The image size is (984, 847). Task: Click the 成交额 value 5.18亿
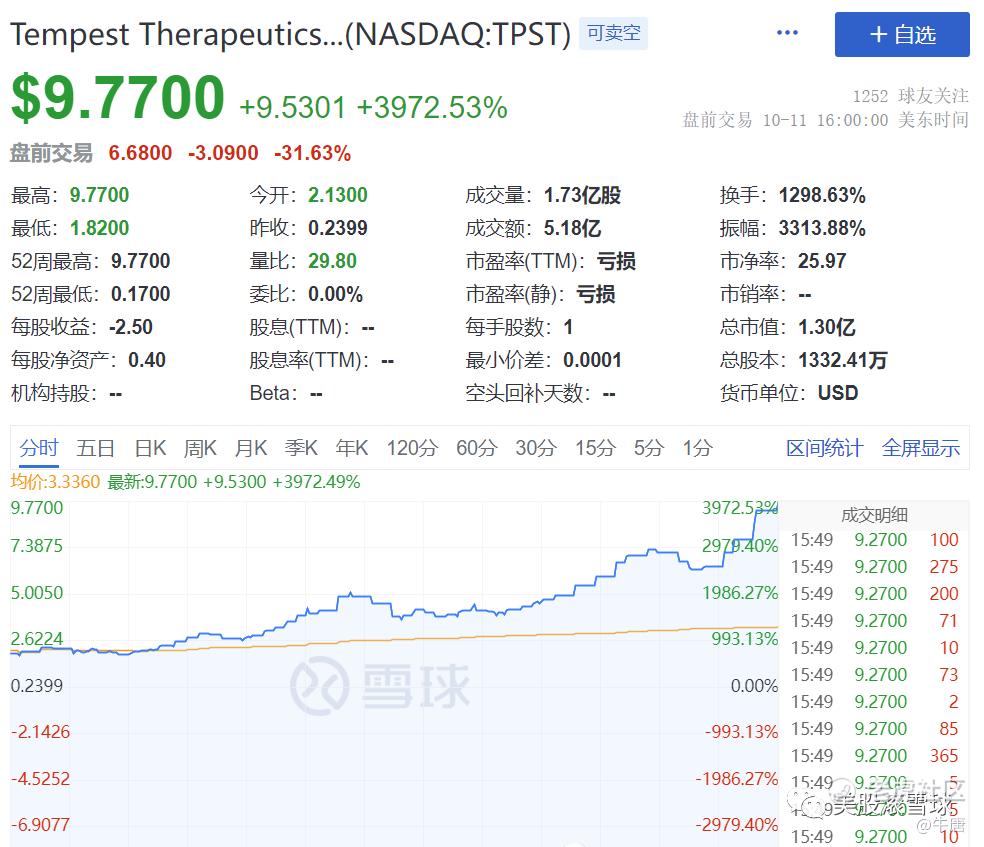pos(572,228)
